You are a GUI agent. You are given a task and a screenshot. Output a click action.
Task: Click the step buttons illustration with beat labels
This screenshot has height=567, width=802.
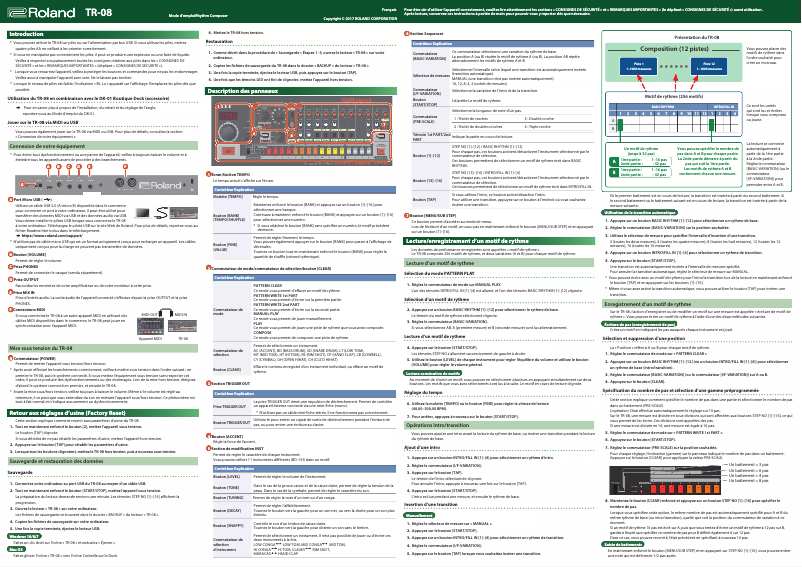[x=665, y=480]
